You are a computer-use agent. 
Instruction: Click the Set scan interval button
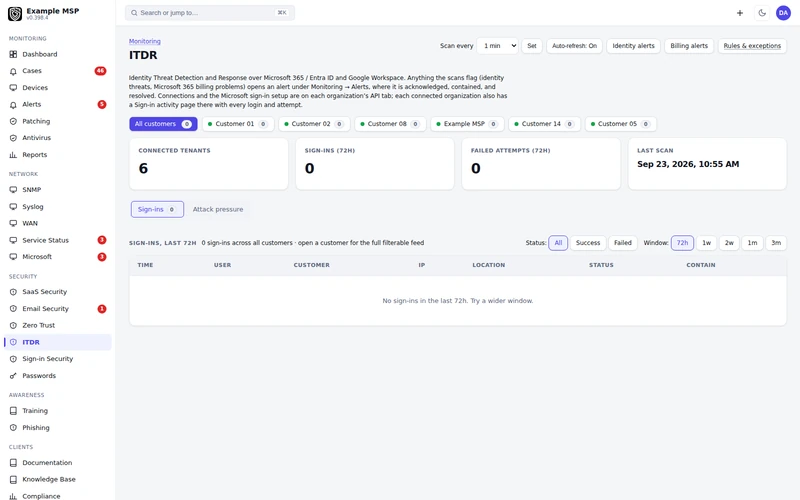pos(532,46)
